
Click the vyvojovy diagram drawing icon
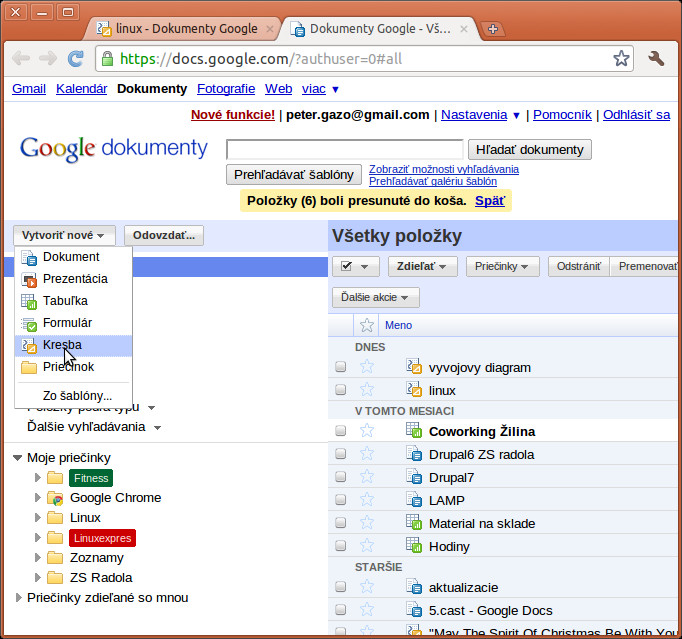point(414,366)
